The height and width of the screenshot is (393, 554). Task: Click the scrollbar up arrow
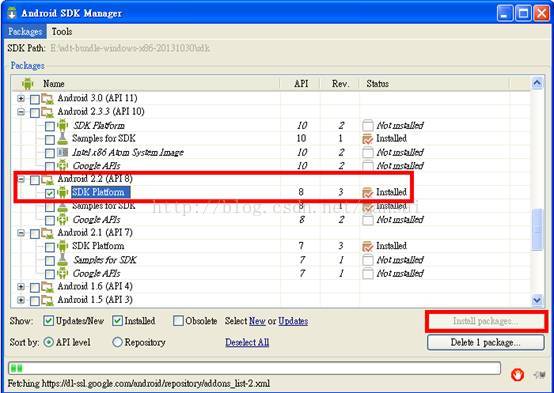coord(537,83)
